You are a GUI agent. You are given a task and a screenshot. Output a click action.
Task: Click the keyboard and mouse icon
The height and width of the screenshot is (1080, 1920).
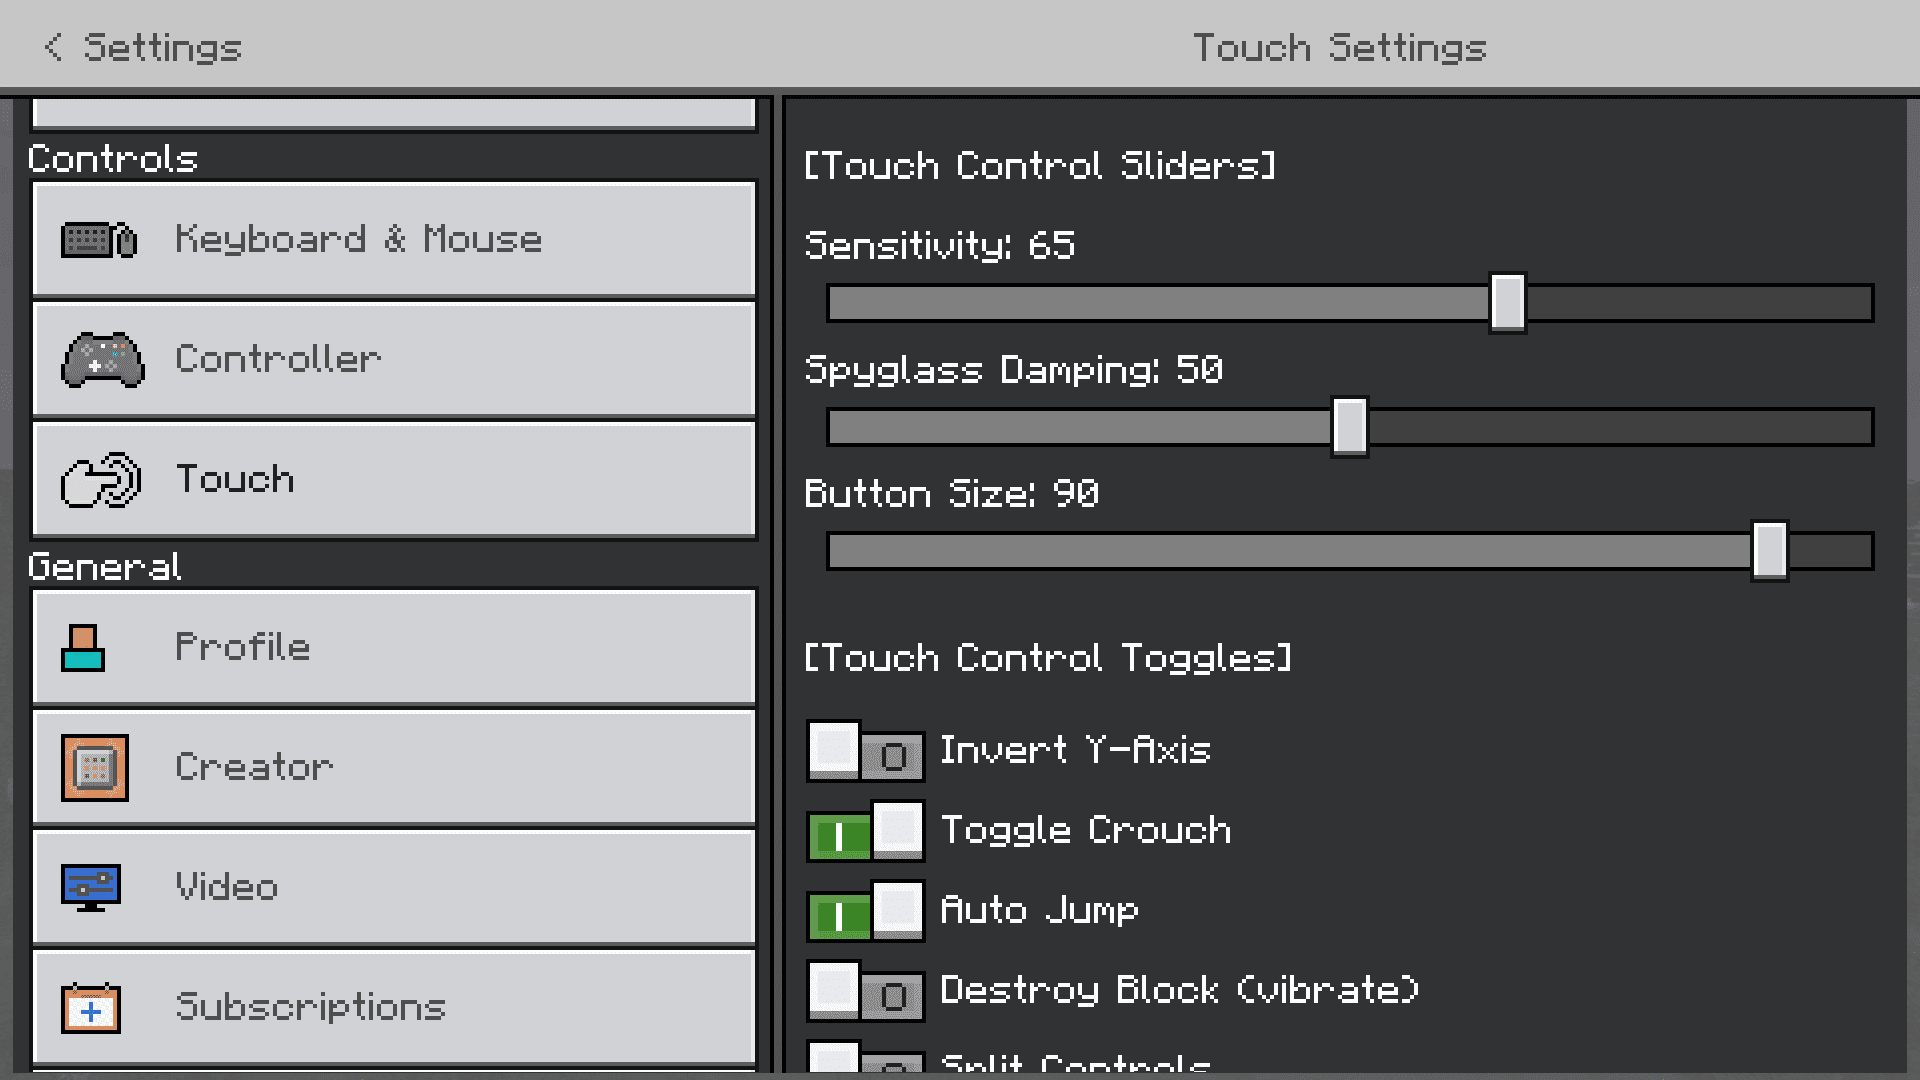[99, 240]
